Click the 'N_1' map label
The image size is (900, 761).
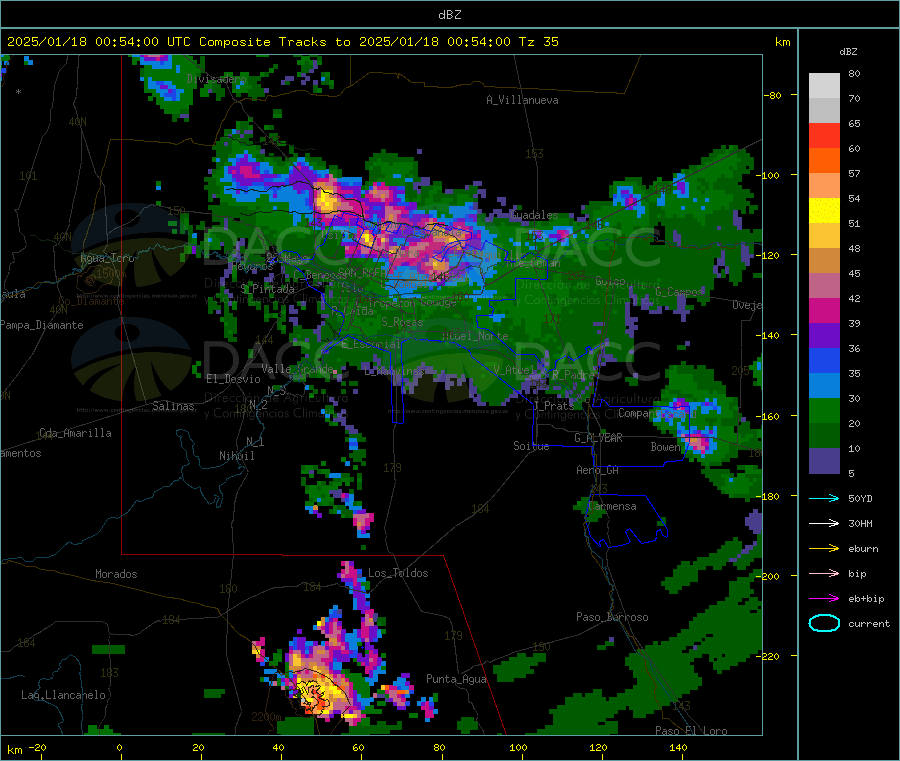click(255, 442)
